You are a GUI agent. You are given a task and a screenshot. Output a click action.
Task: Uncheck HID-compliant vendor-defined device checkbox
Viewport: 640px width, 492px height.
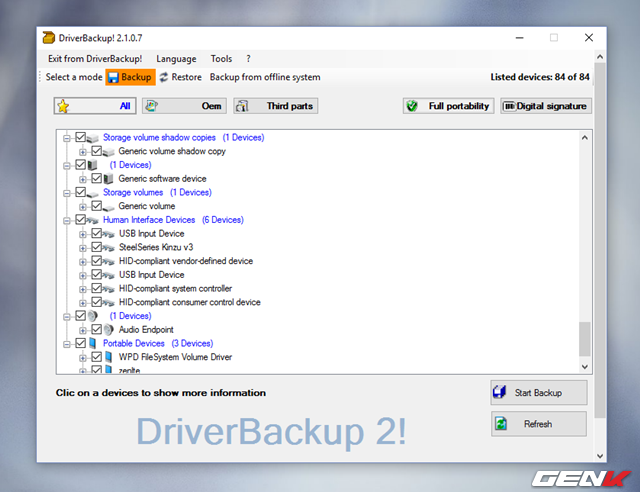pyautogui.click(x=96, y=261)
